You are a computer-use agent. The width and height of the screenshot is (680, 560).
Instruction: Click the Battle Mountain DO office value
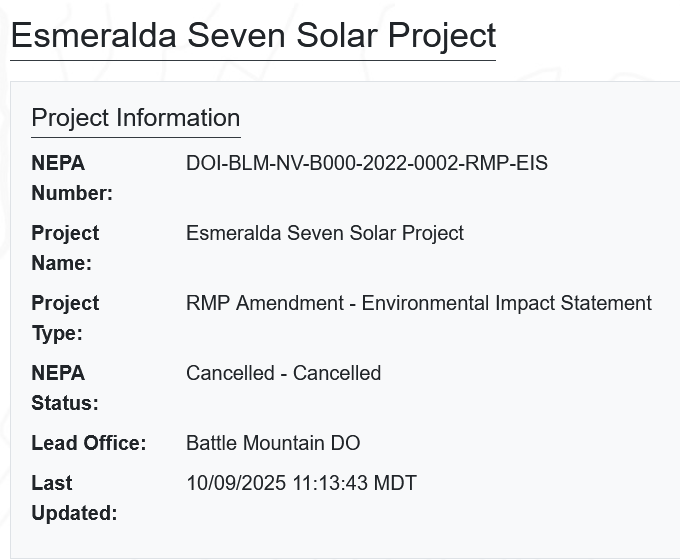[x=273, y=443]
